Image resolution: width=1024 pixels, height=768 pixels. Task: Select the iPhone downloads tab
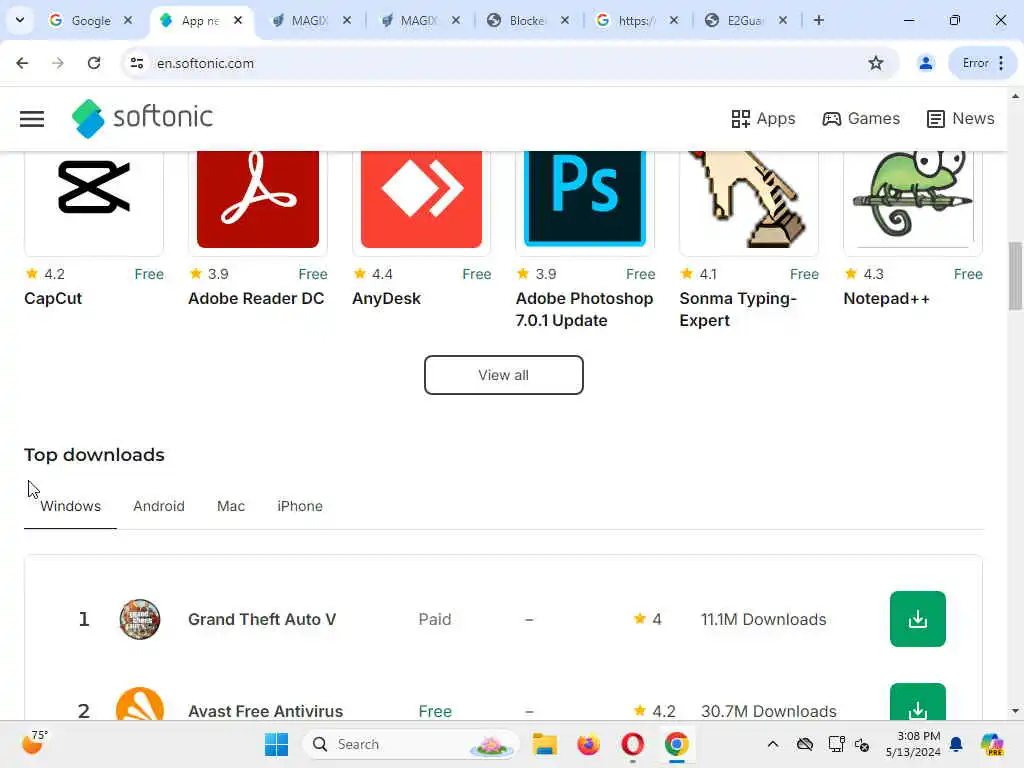click(x=300, y=506)
